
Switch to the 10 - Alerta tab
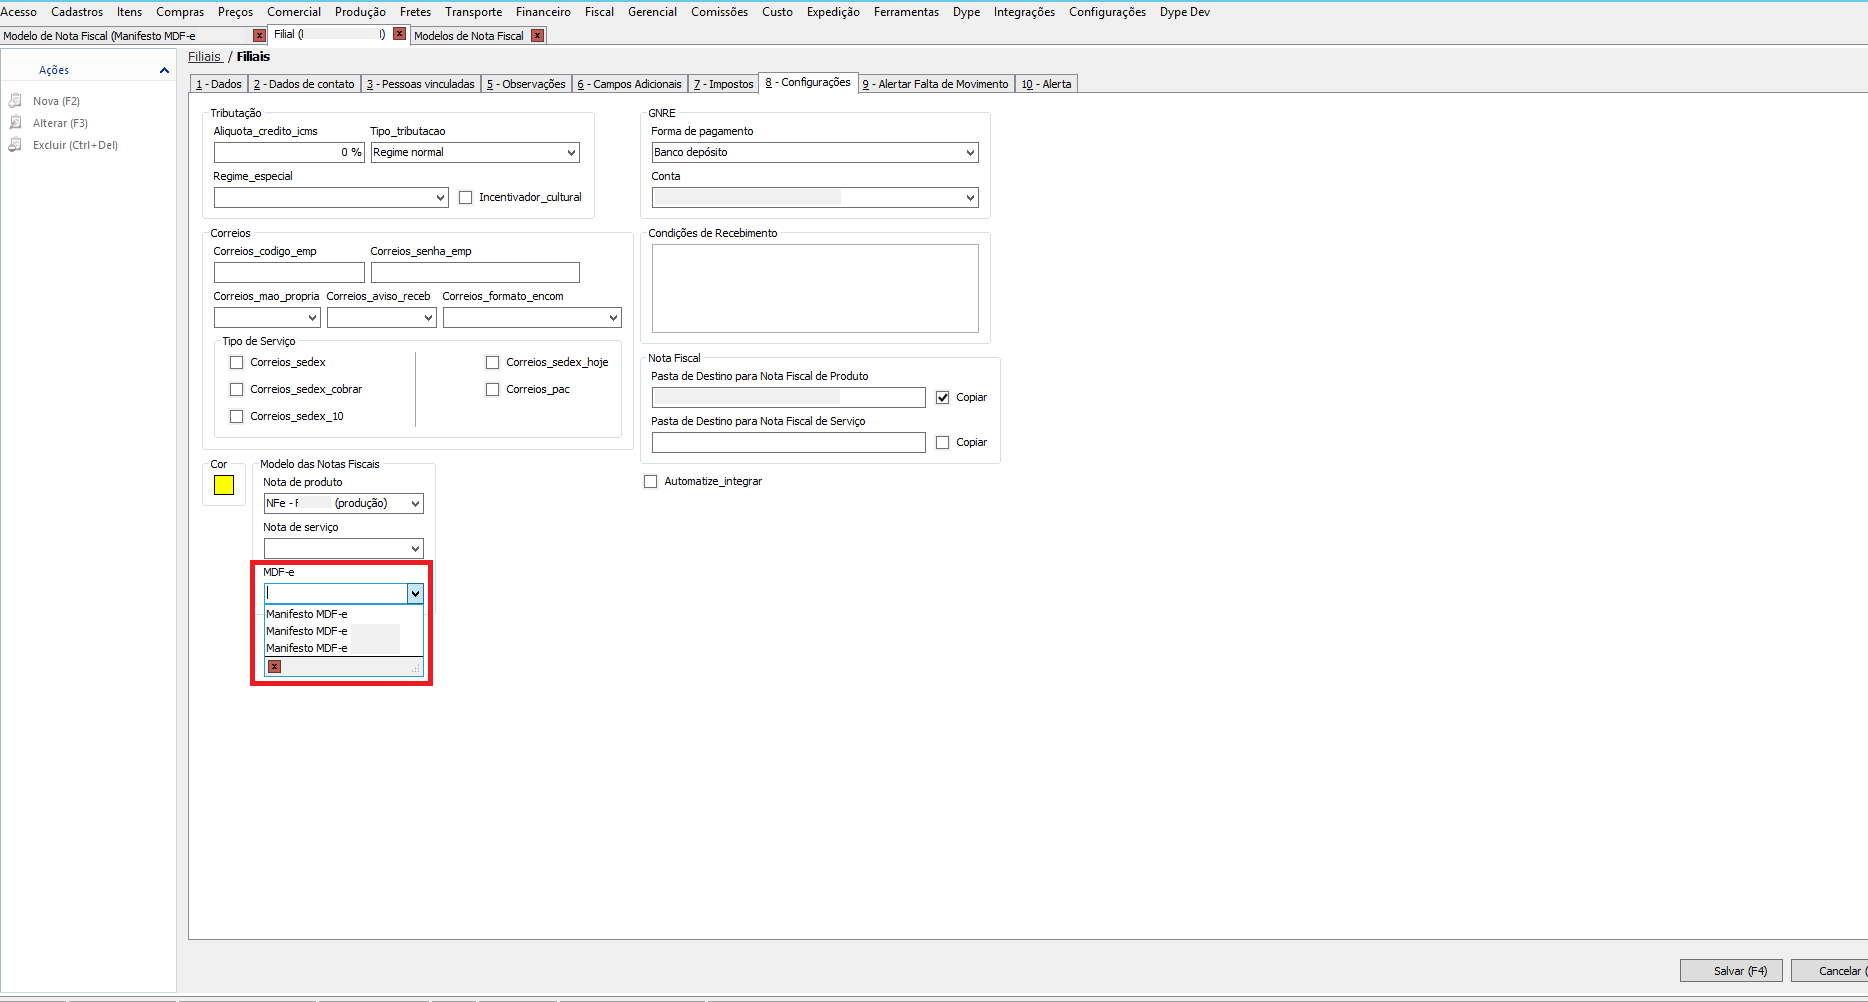(1046, 85)
